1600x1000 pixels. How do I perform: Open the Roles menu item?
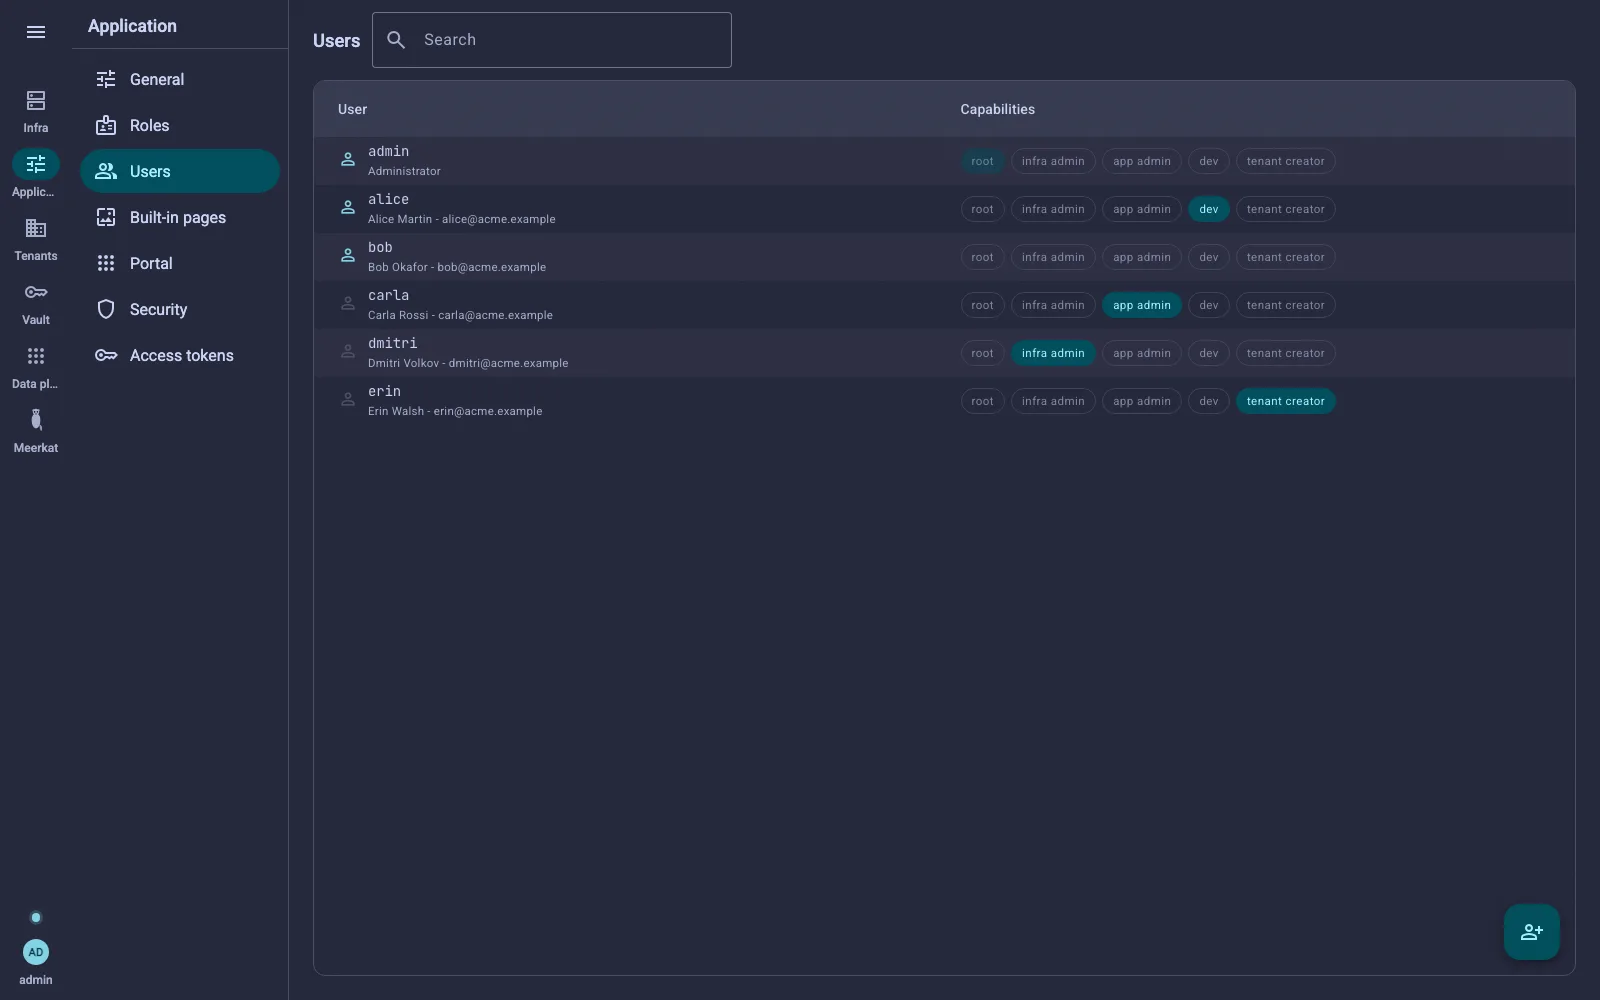pos(180,125)
